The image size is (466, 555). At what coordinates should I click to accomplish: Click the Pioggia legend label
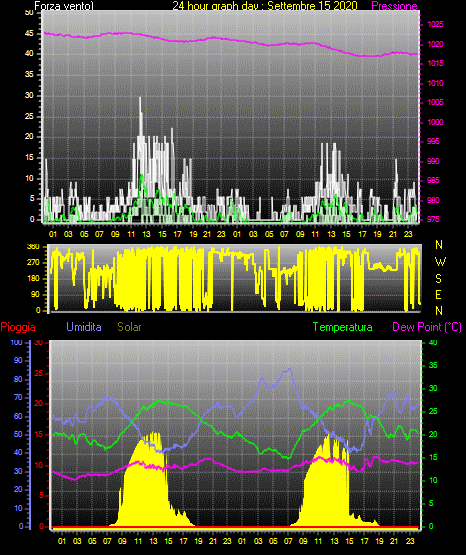[18, 327]
